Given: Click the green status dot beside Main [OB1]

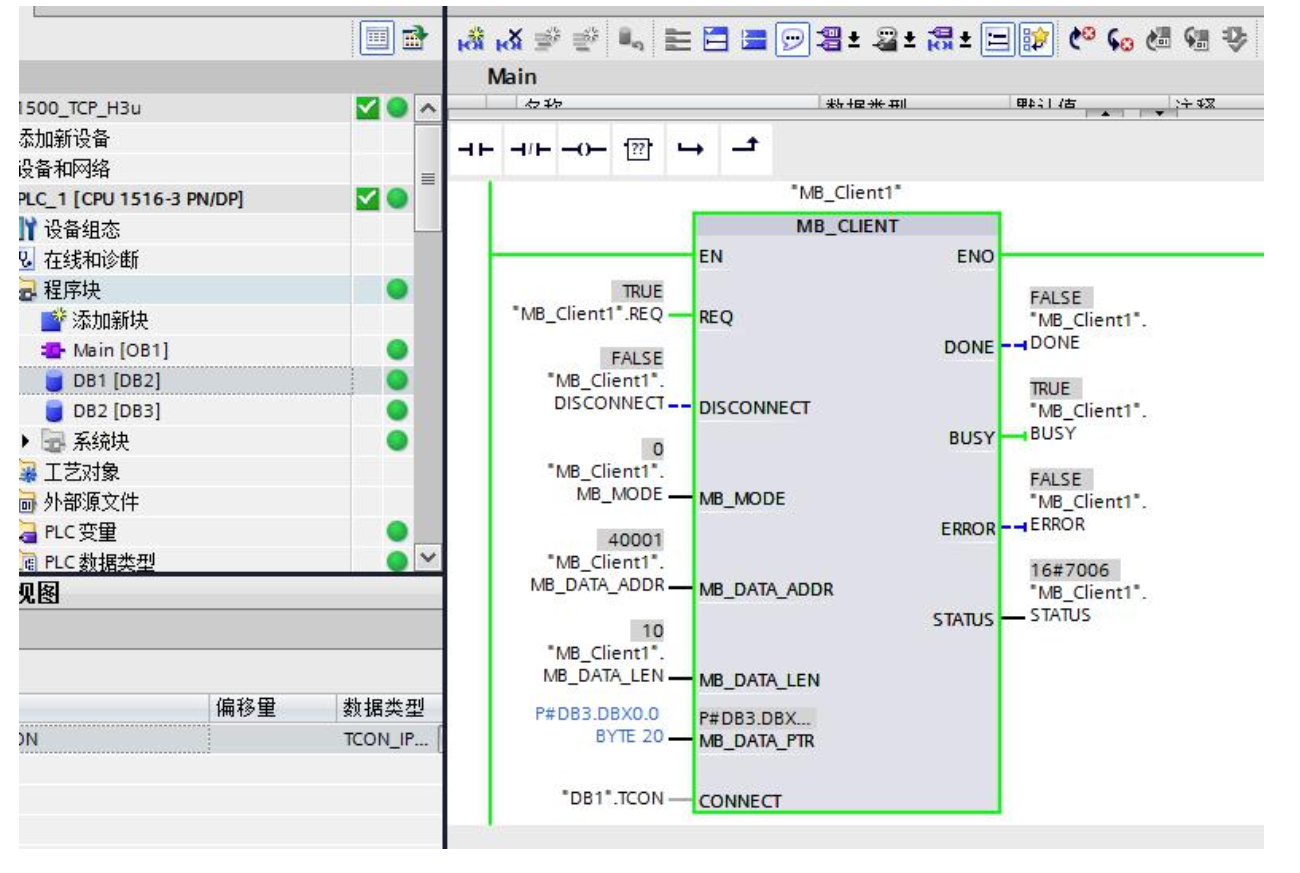Looking at the screenshot, I should 398,350.
